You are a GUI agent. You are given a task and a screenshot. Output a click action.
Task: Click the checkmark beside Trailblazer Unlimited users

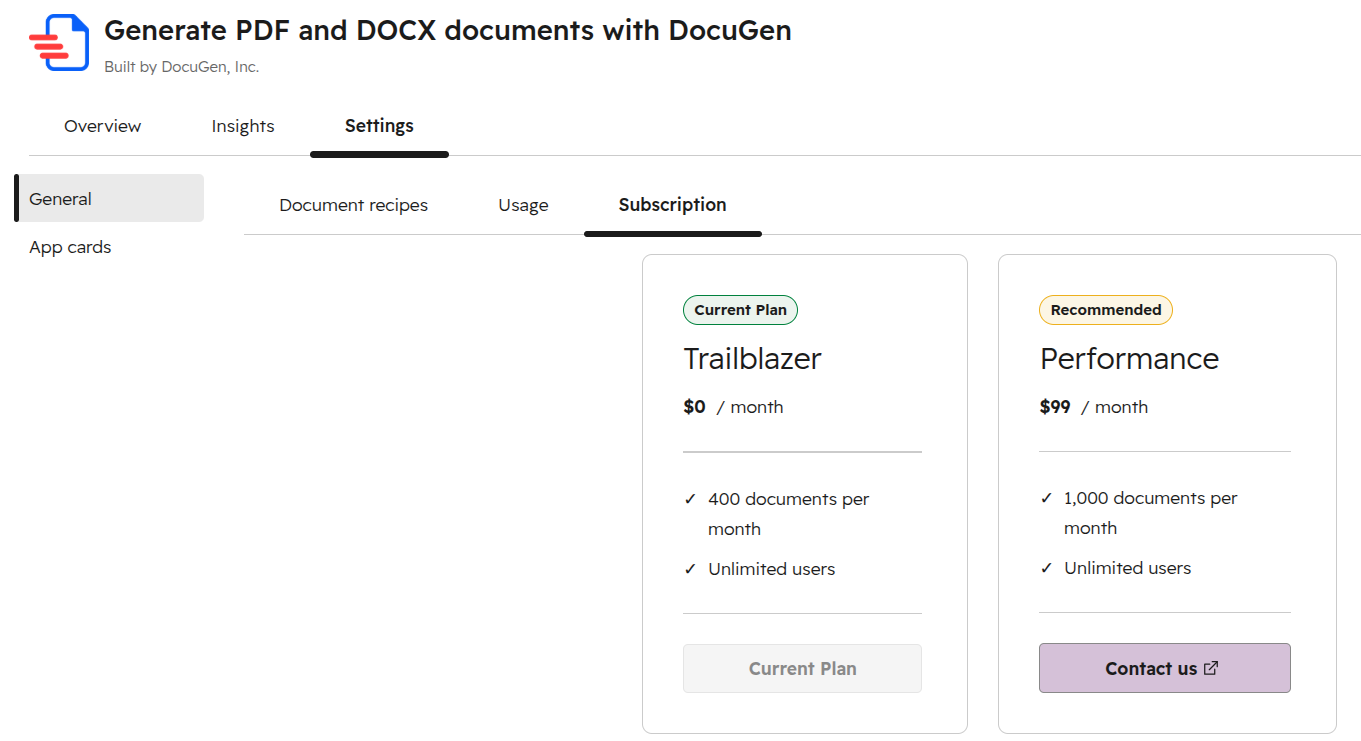click(x=690, y=569)
